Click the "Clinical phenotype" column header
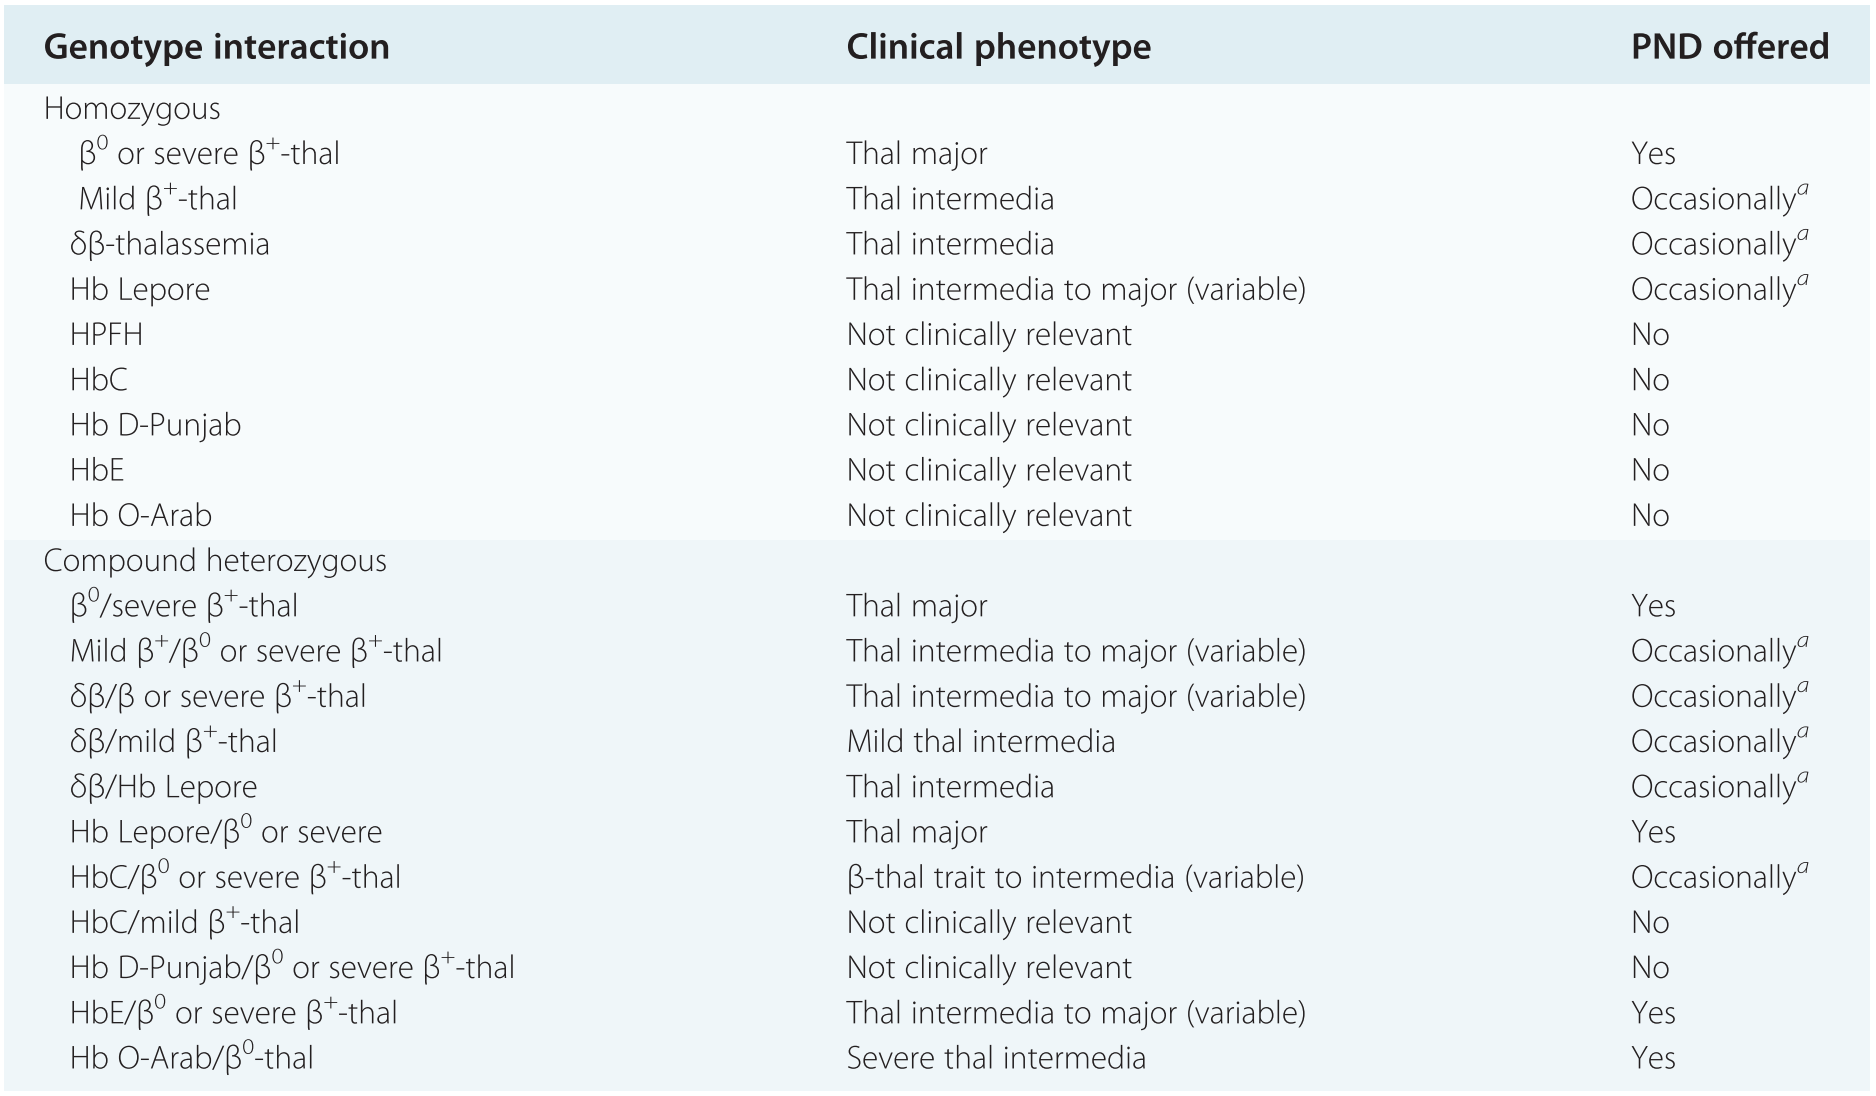This screenshot has height=1096, width=1876. 998,47
